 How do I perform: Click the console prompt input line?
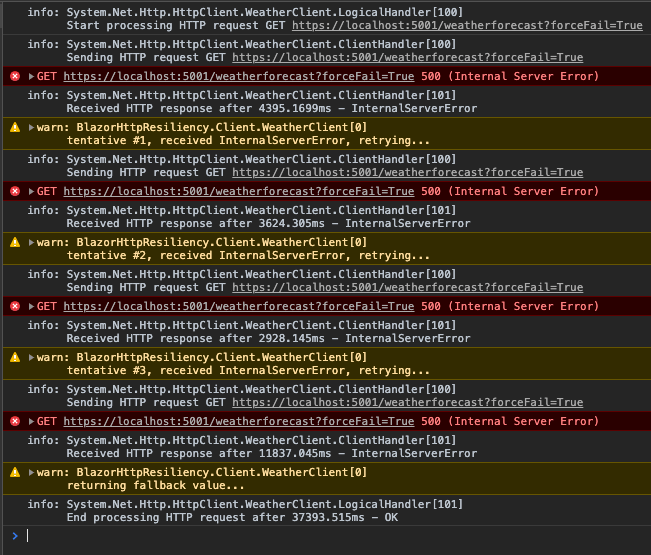pos(330,536)
